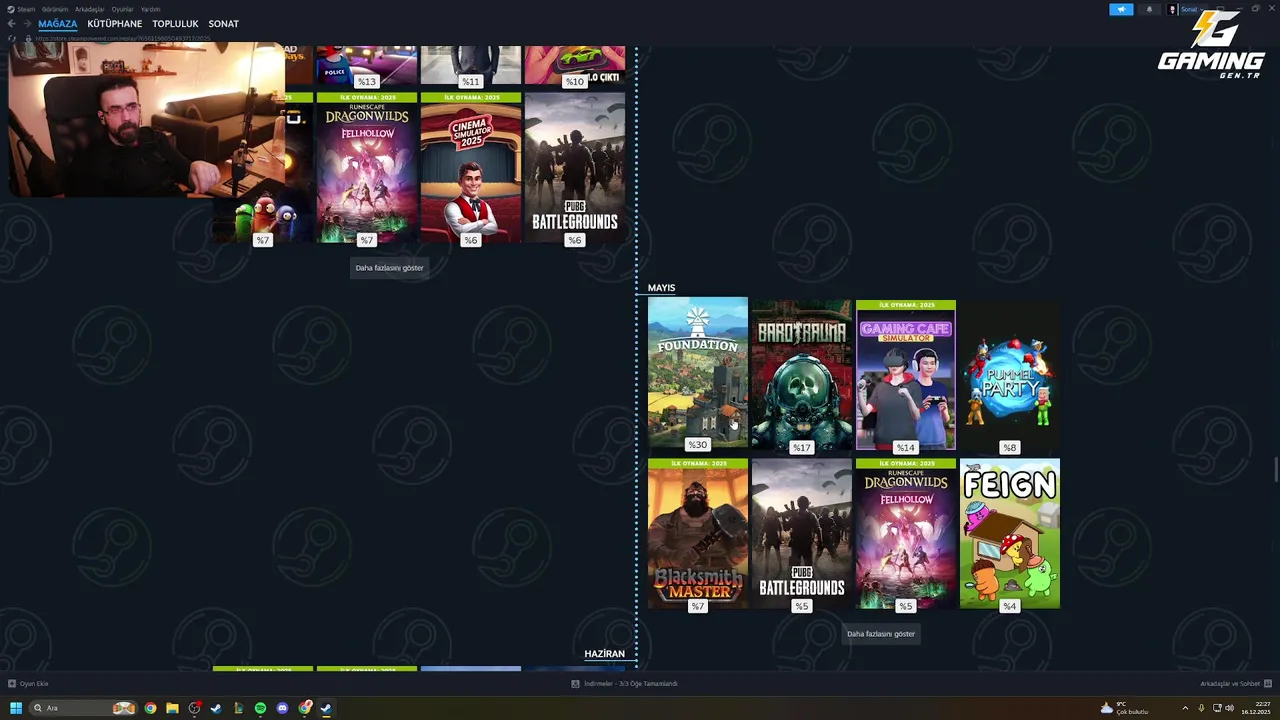Open Spotify from the taskbar

pos(260,708)
